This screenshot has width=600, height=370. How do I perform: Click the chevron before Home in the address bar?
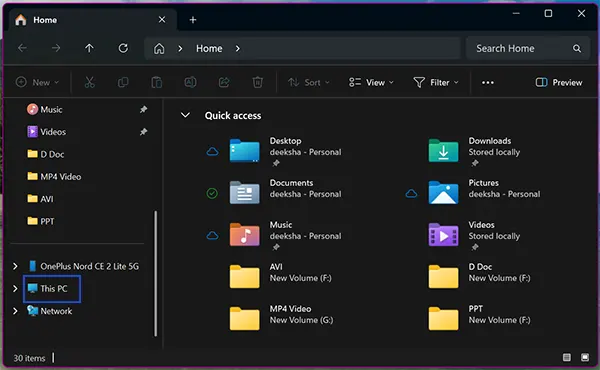click(x=180, y=49)
